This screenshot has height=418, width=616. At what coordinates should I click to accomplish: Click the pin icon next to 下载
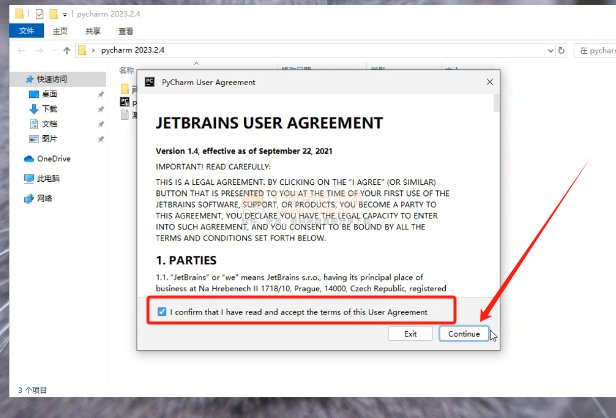tap(101, 109)
